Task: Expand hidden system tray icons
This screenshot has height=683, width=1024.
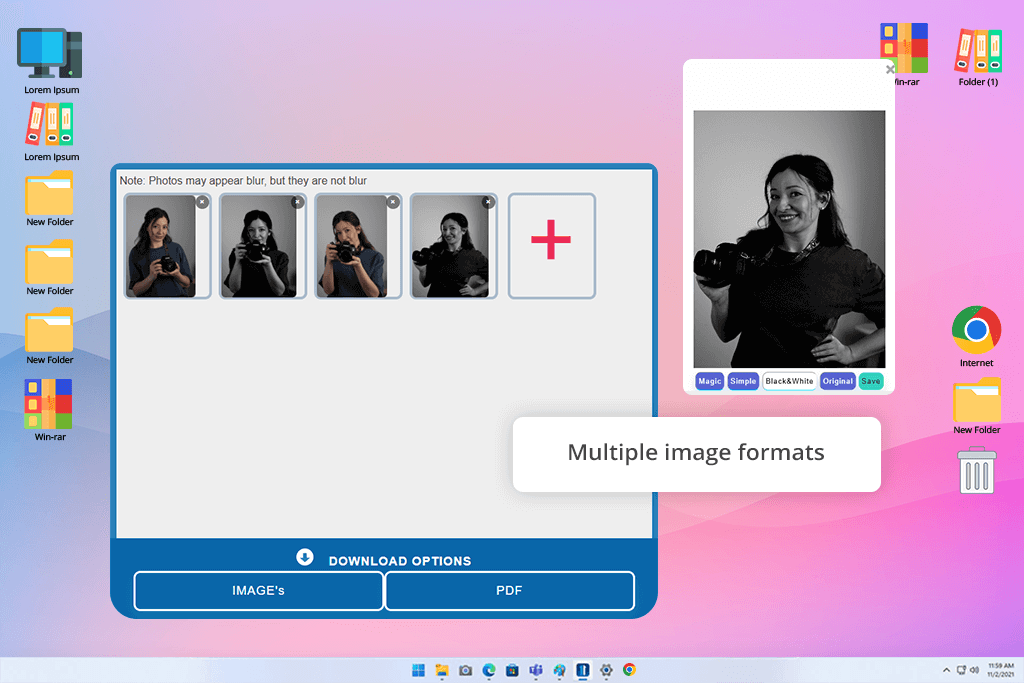Action: point(946,670)
